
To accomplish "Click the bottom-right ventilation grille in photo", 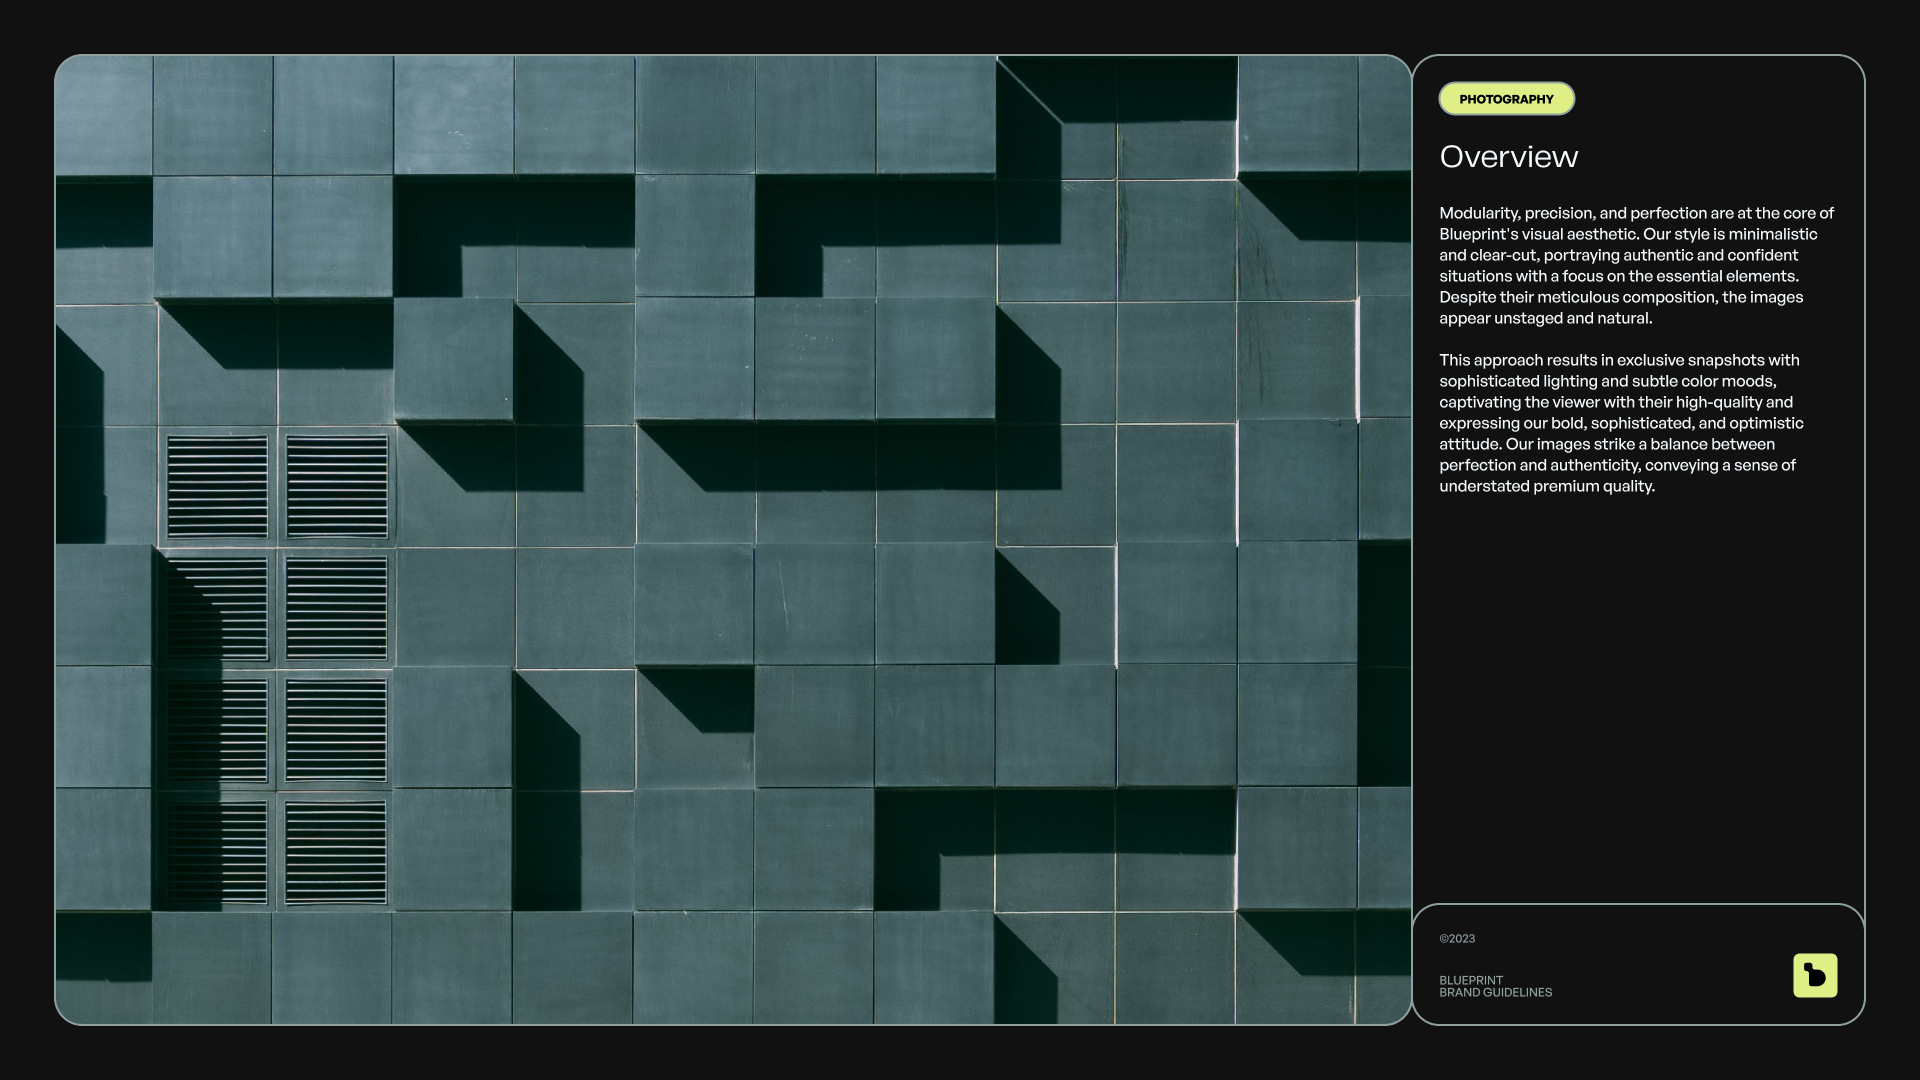I will [336, 853].
